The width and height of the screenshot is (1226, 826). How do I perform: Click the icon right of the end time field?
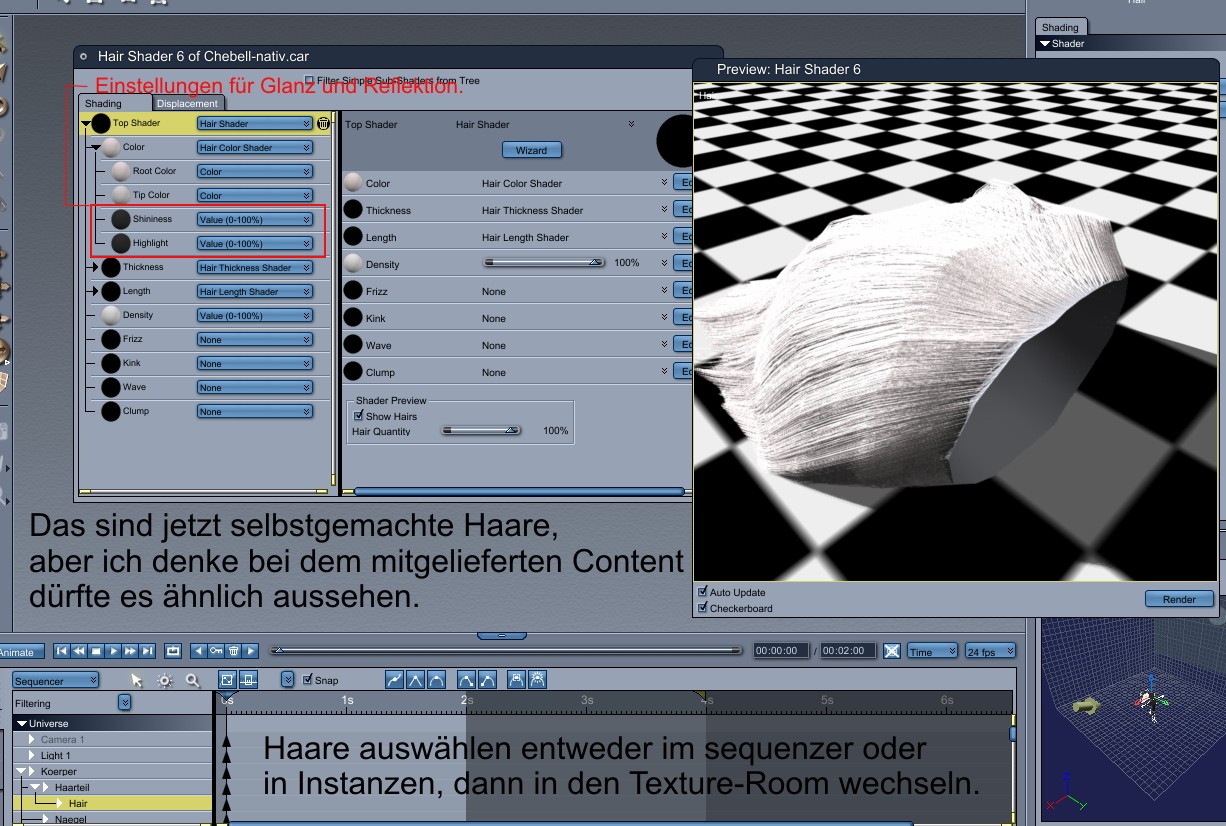pyautogui.click(x=892, y=651)
